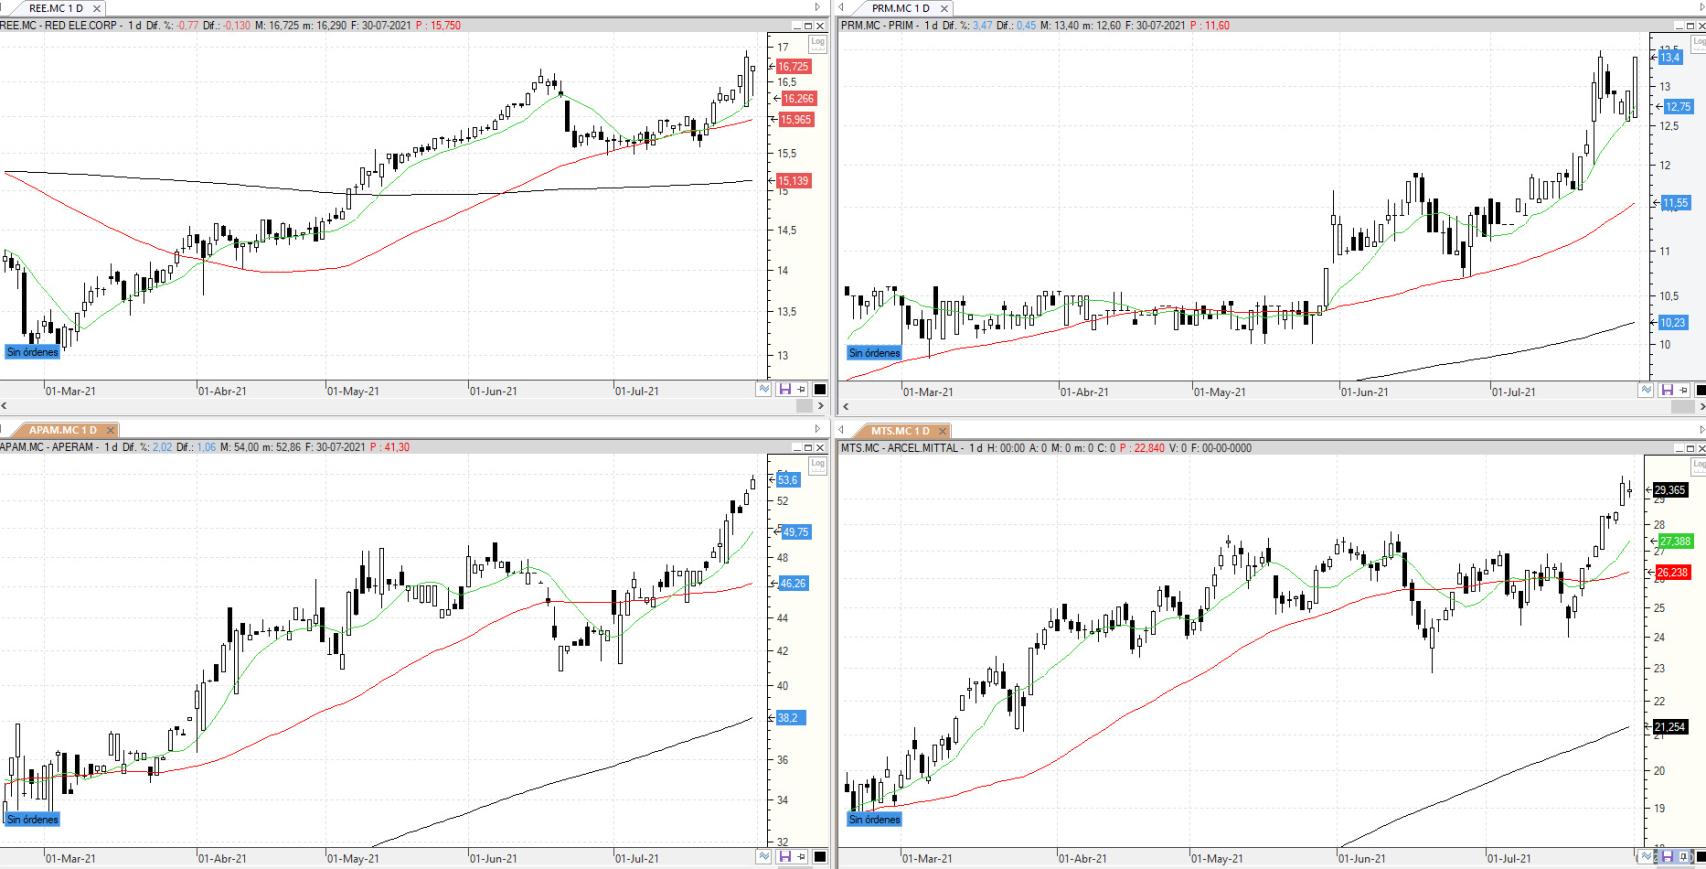1706x869 pixels.
Task: Click the save icon under the PRM.MC chart
Action: [1666, 390]
